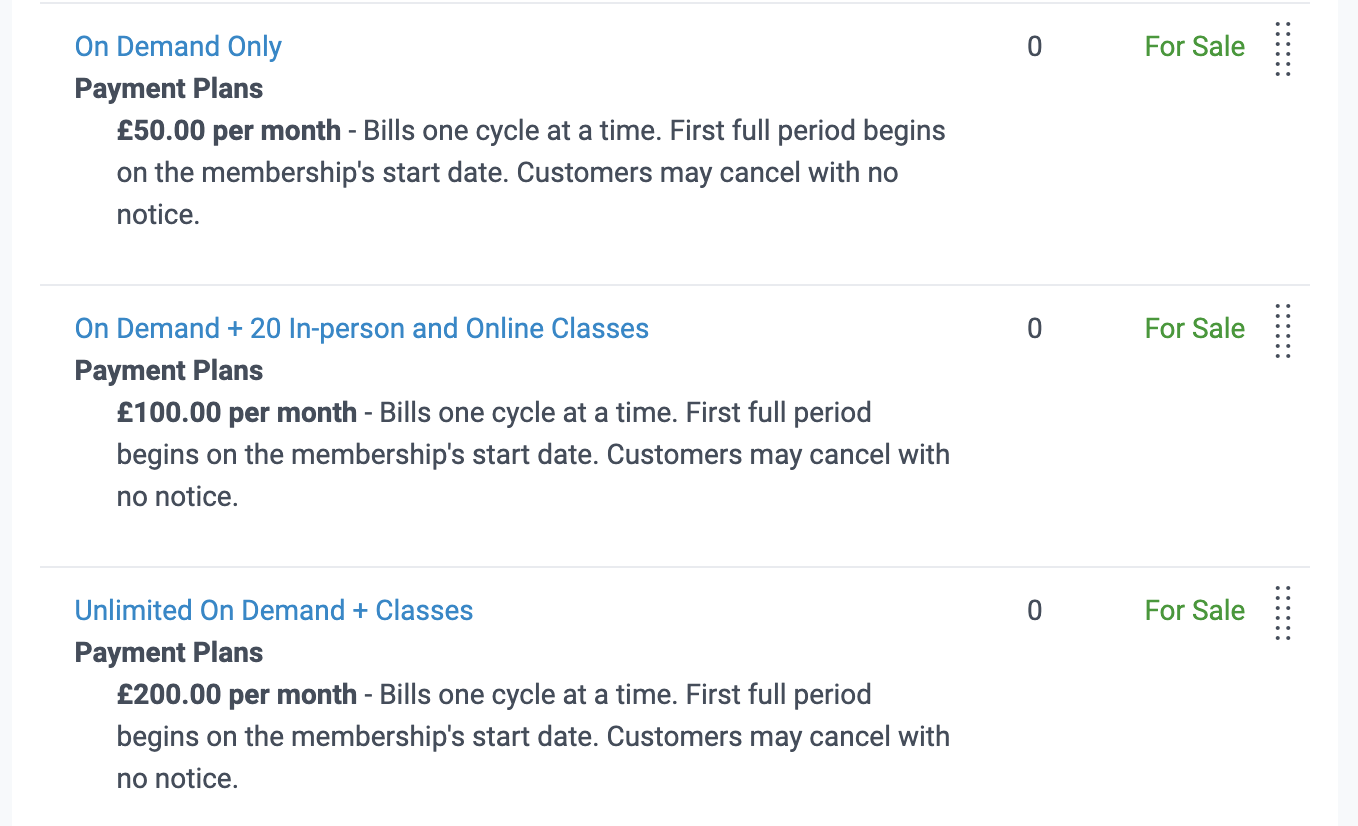Click the grip icon beside Unlimited On Demand + Classes

click(1284, 611)
